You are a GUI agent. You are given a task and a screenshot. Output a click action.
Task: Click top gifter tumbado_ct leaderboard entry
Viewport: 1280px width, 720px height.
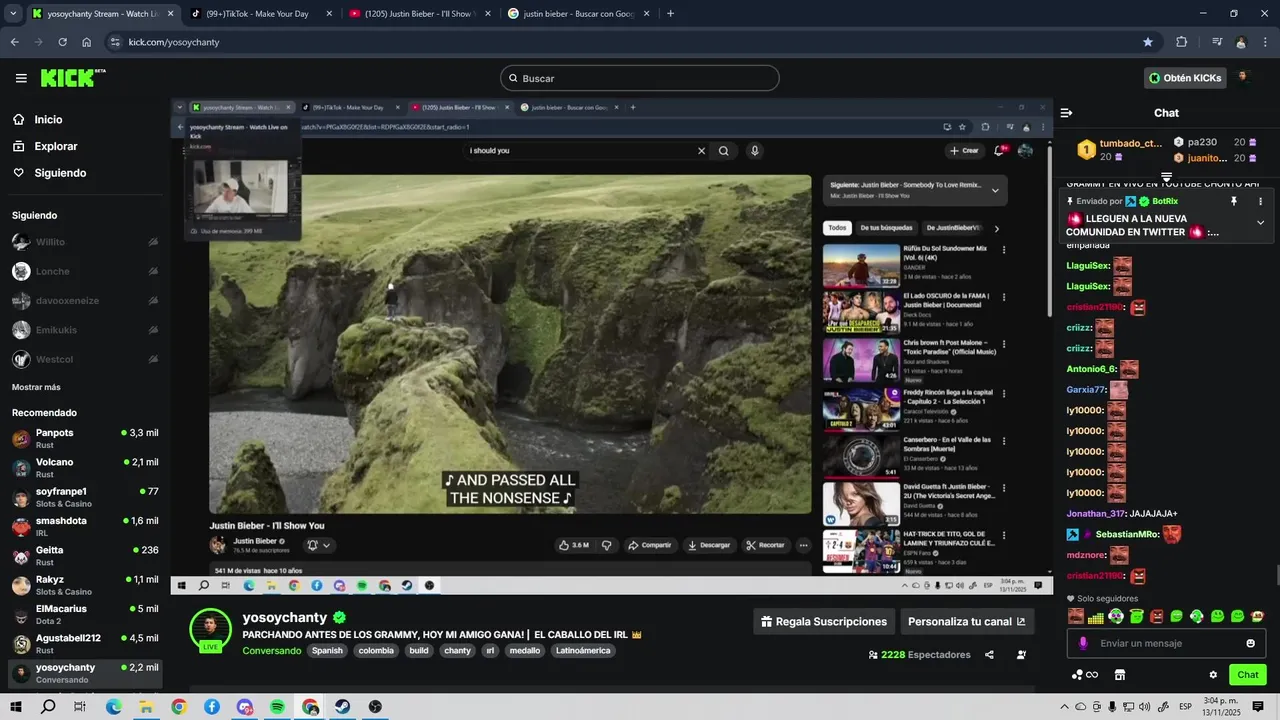click(1120, 150)
